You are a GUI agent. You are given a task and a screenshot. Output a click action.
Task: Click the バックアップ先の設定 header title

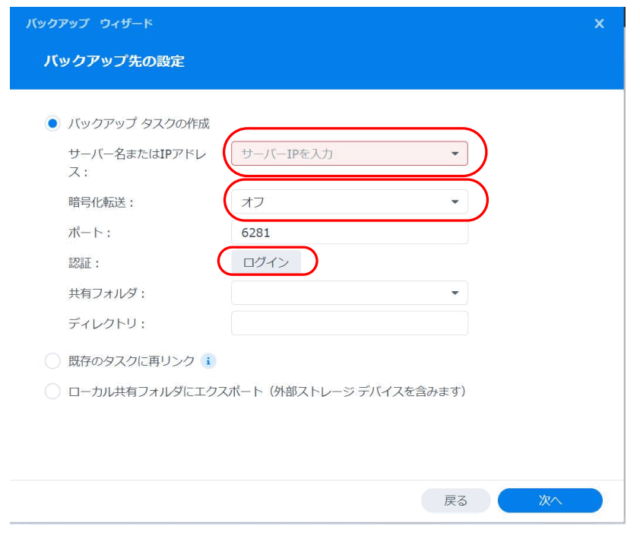113,62
